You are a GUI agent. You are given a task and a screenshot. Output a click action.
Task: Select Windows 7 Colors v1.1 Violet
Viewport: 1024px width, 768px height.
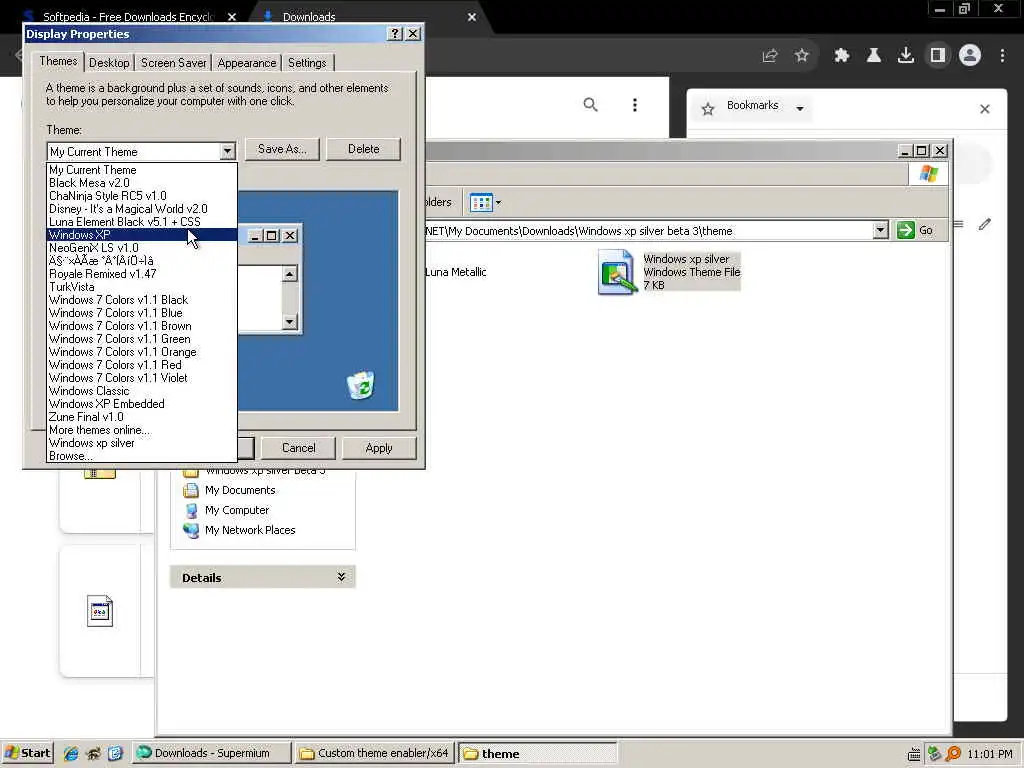[142, 378]
